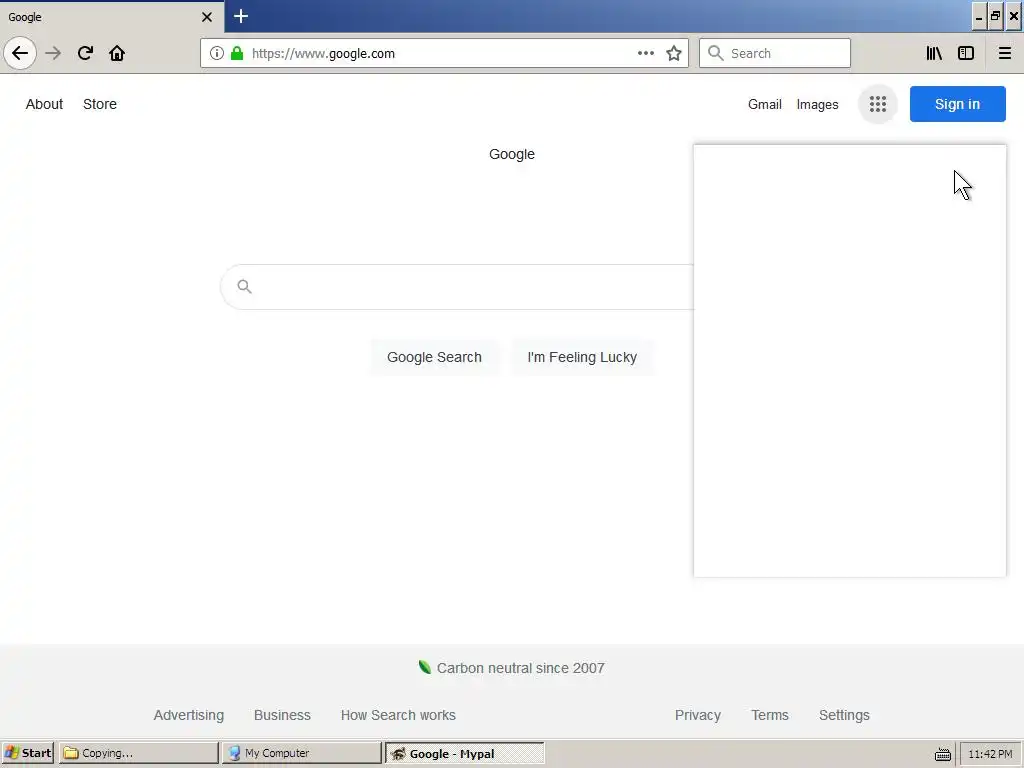Viewport: 1024px width, 768px height.
Task: Click the magnifier in browser search box
Action: point(716,53)
